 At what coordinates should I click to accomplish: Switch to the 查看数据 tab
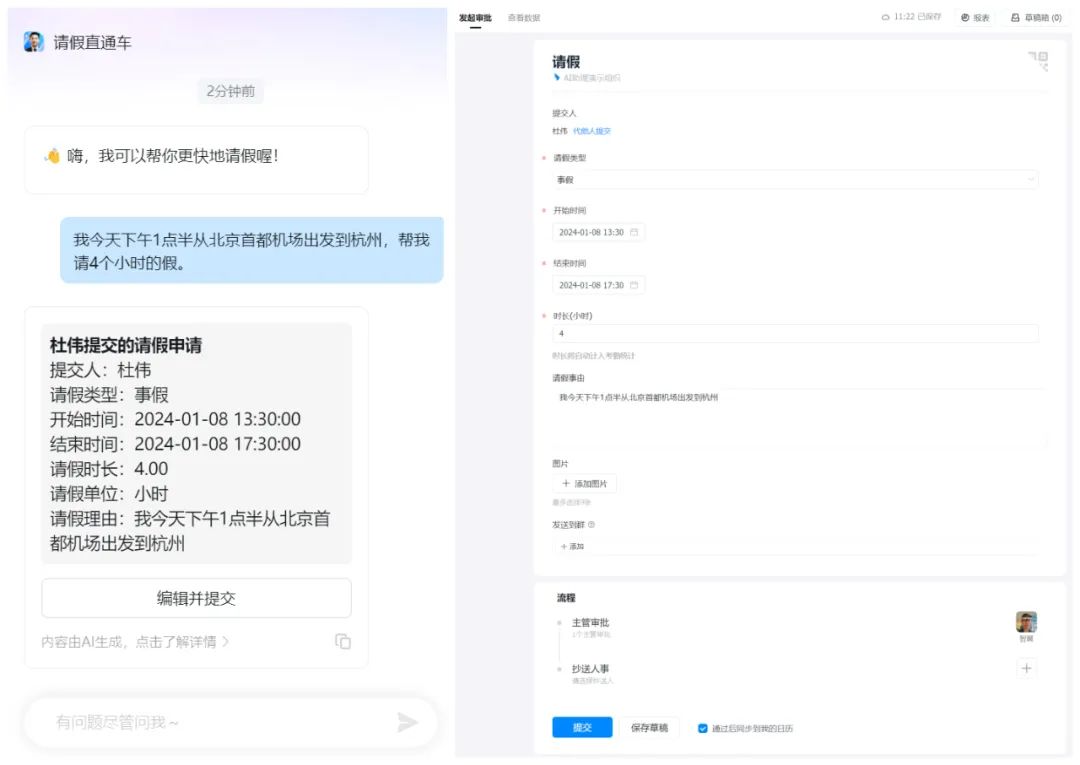(x=523, y=18)
